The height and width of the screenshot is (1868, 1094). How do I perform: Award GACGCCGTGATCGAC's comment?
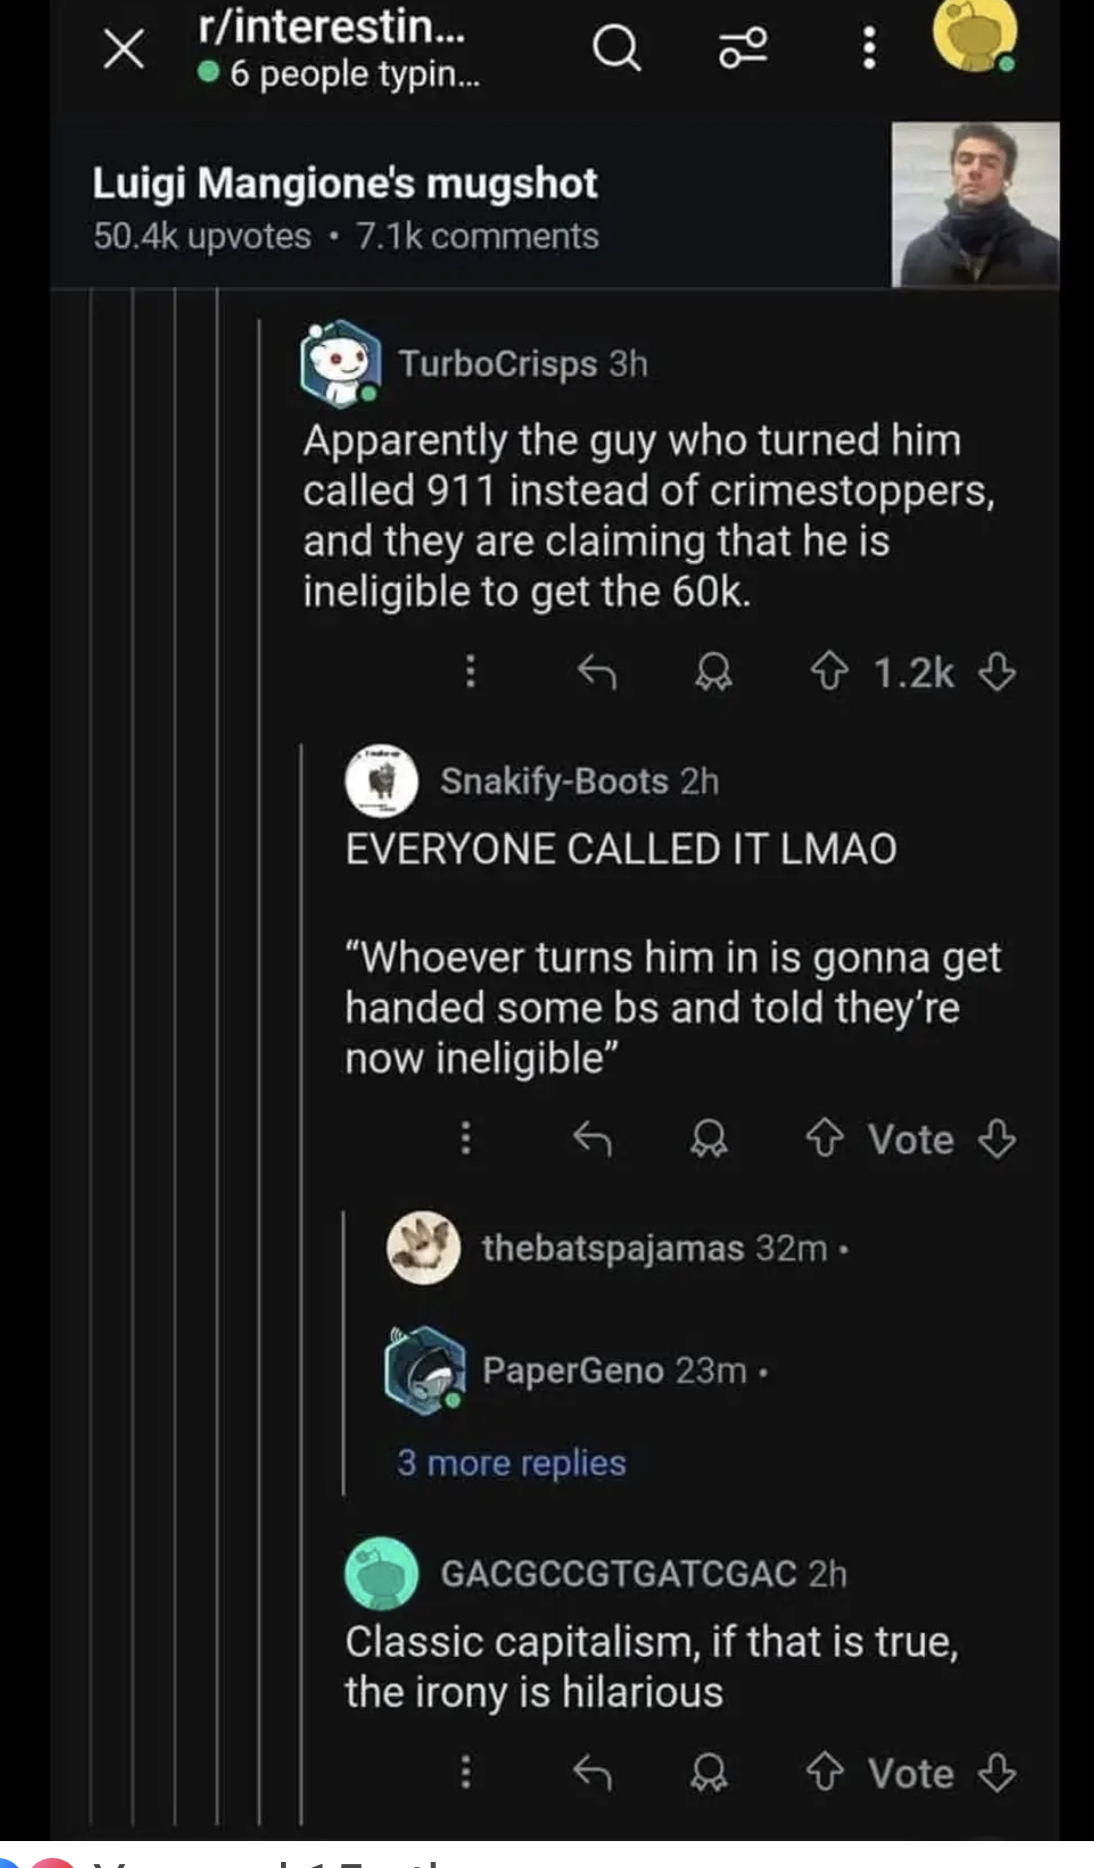point(709,1773)
